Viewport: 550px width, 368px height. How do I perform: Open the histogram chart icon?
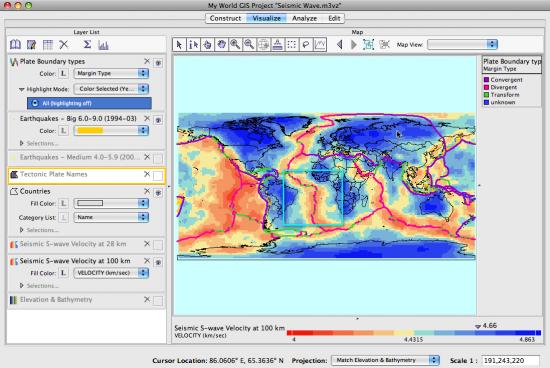click(103, 45)
